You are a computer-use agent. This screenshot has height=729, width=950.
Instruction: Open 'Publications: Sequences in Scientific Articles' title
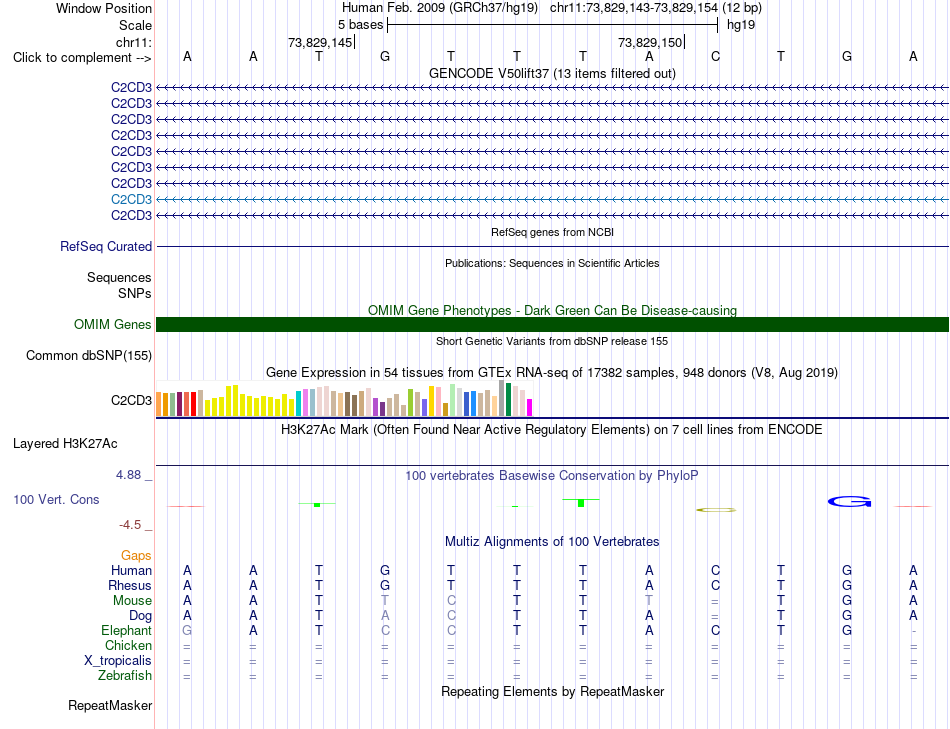(552, 263)
